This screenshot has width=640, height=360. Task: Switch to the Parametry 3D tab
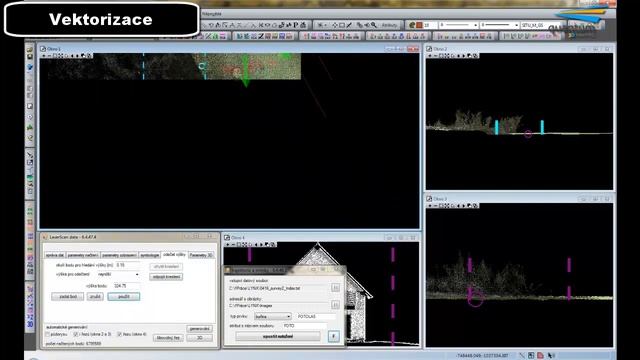201,255
